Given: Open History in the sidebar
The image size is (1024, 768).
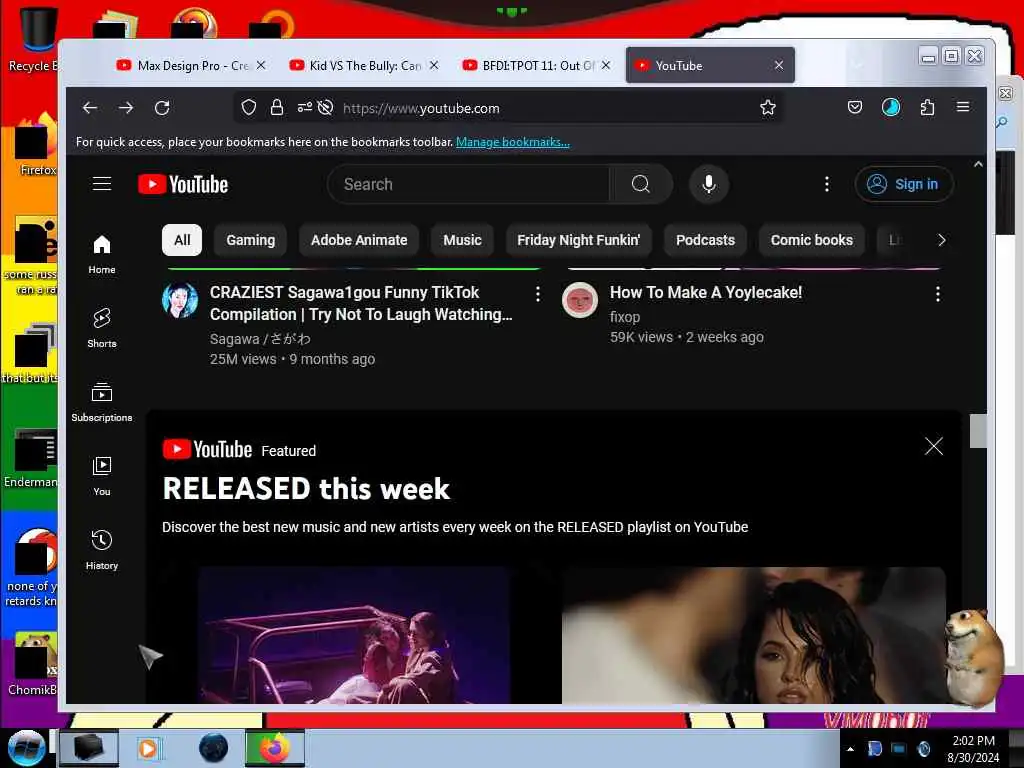Looking at the screenshot, I should [102, 550].
